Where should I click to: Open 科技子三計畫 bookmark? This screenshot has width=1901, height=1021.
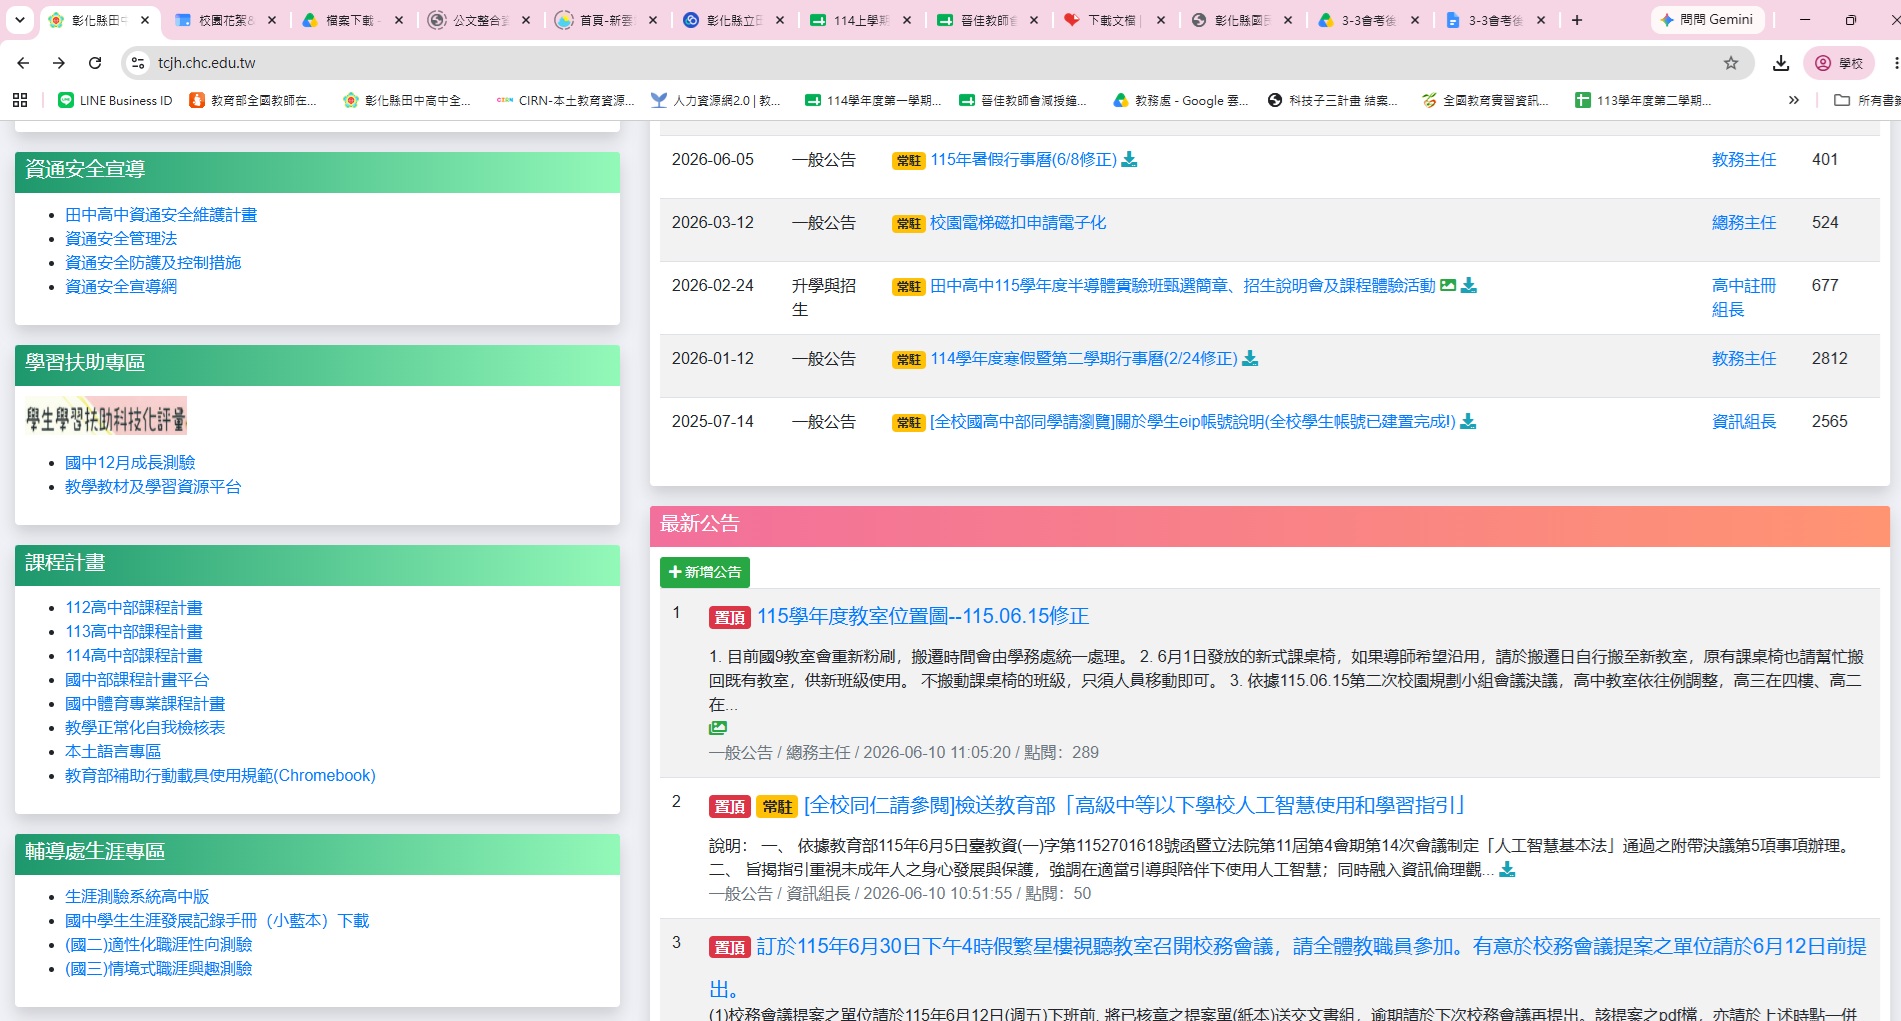pyautogui.click(x=1332, y=100)
